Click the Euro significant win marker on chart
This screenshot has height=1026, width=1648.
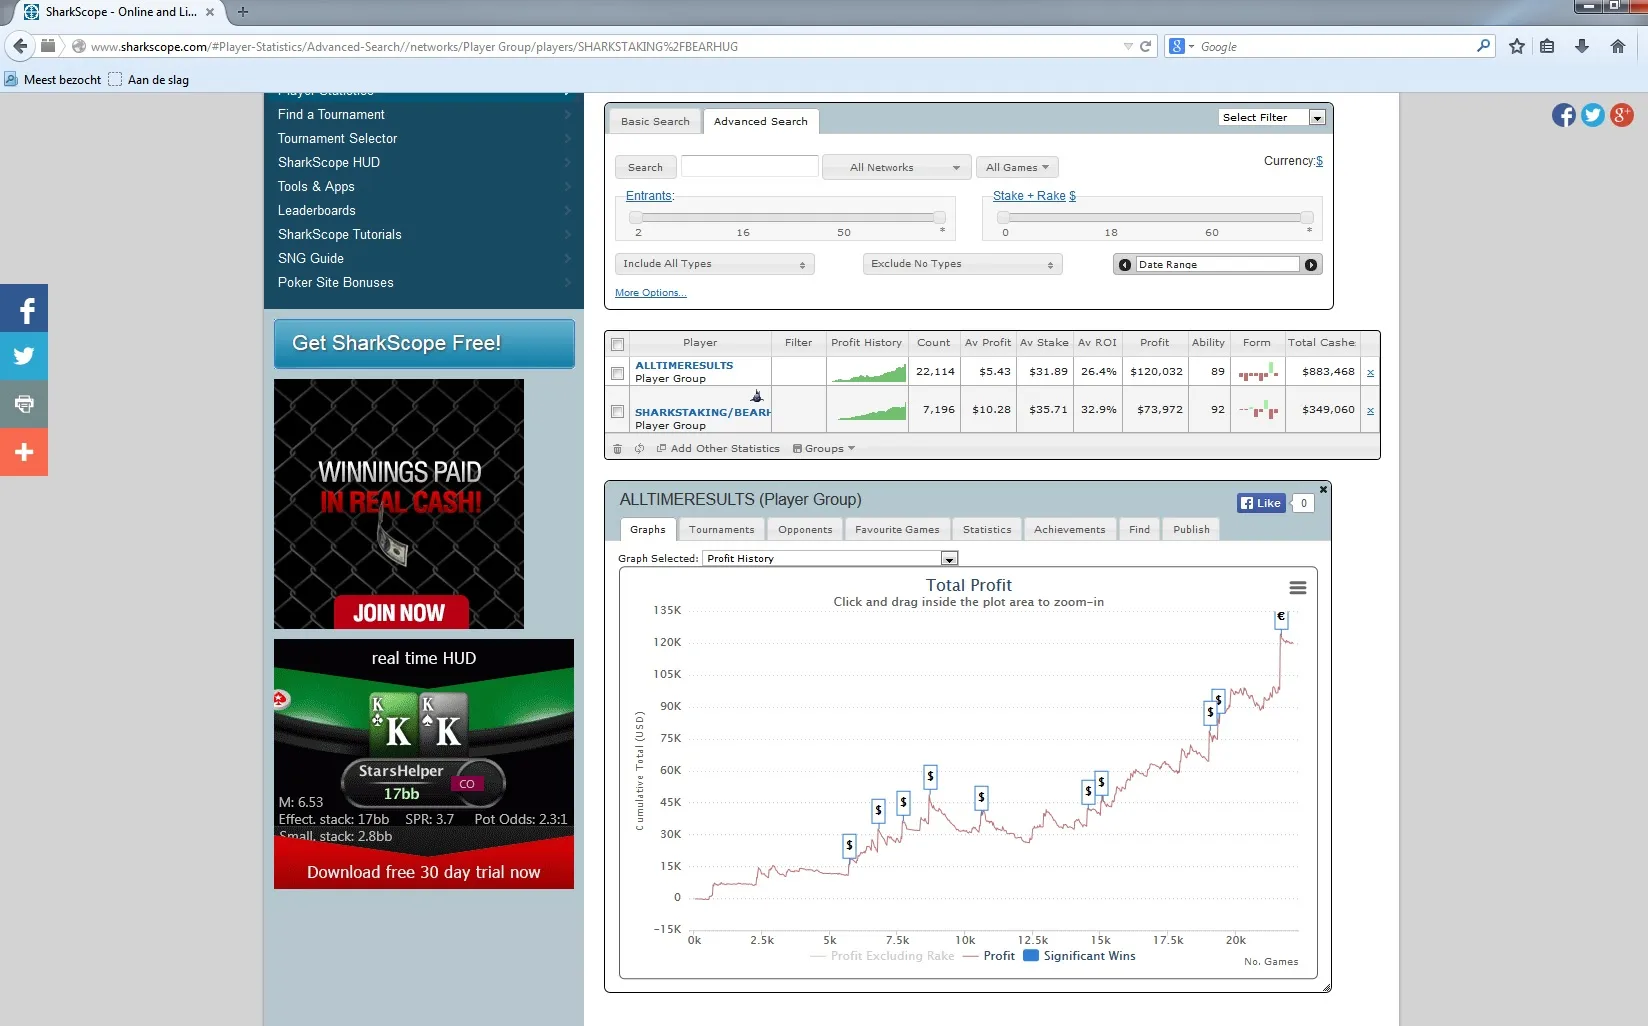point(1281,618)
